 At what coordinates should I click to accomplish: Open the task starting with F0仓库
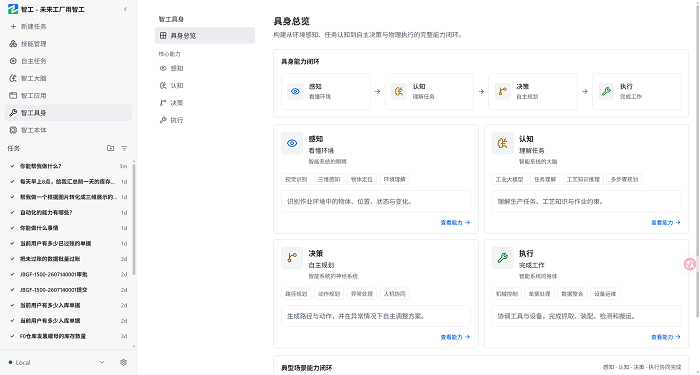(69, 336)
